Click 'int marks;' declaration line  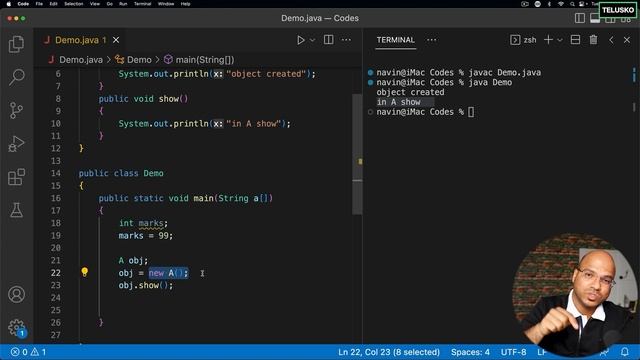(x=143, y=223)
